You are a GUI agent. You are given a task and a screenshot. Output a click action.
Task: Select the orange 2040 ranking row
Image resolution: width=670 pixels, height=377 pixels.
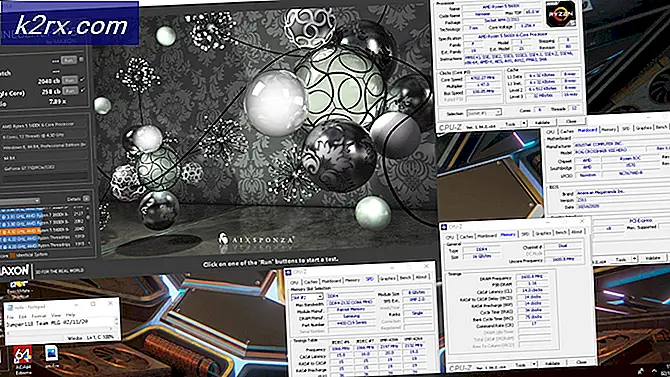[x=42, y=230]
